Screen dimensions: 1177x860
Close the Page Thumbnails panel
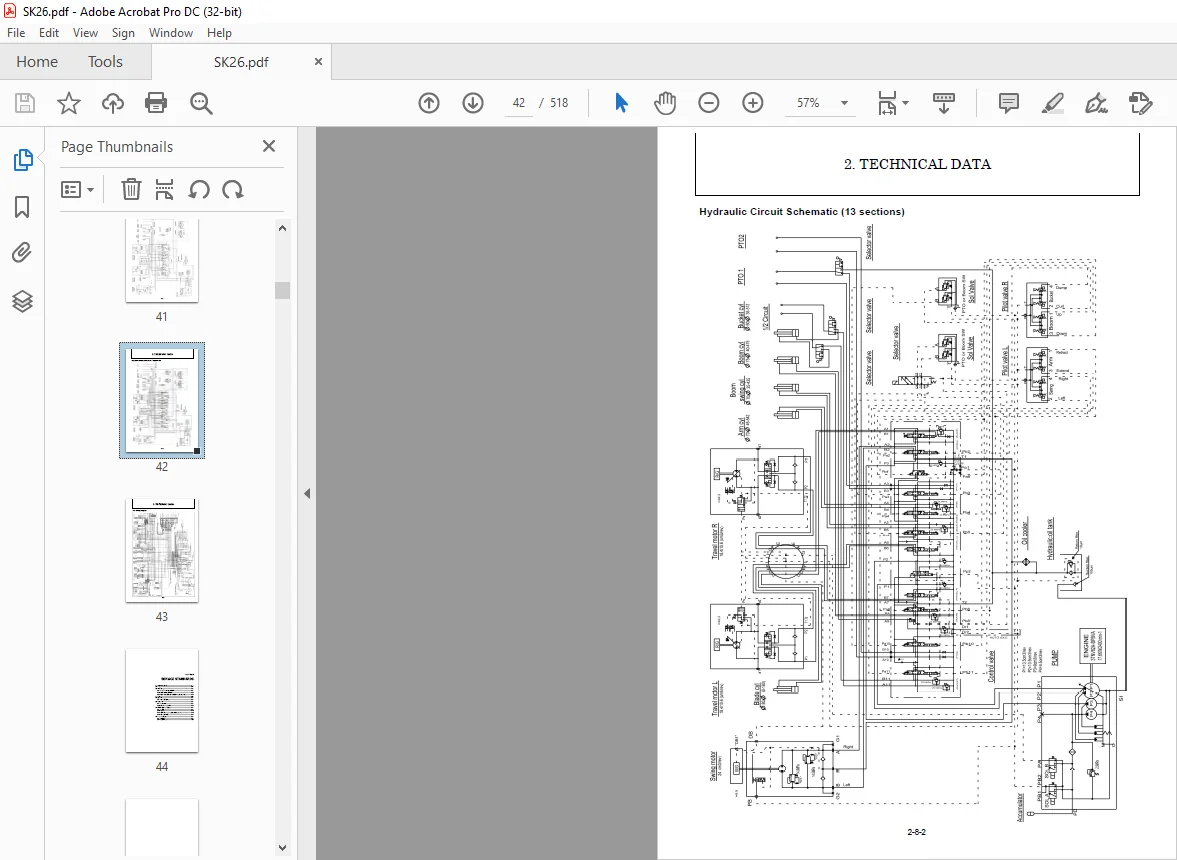tap(269, 146)
